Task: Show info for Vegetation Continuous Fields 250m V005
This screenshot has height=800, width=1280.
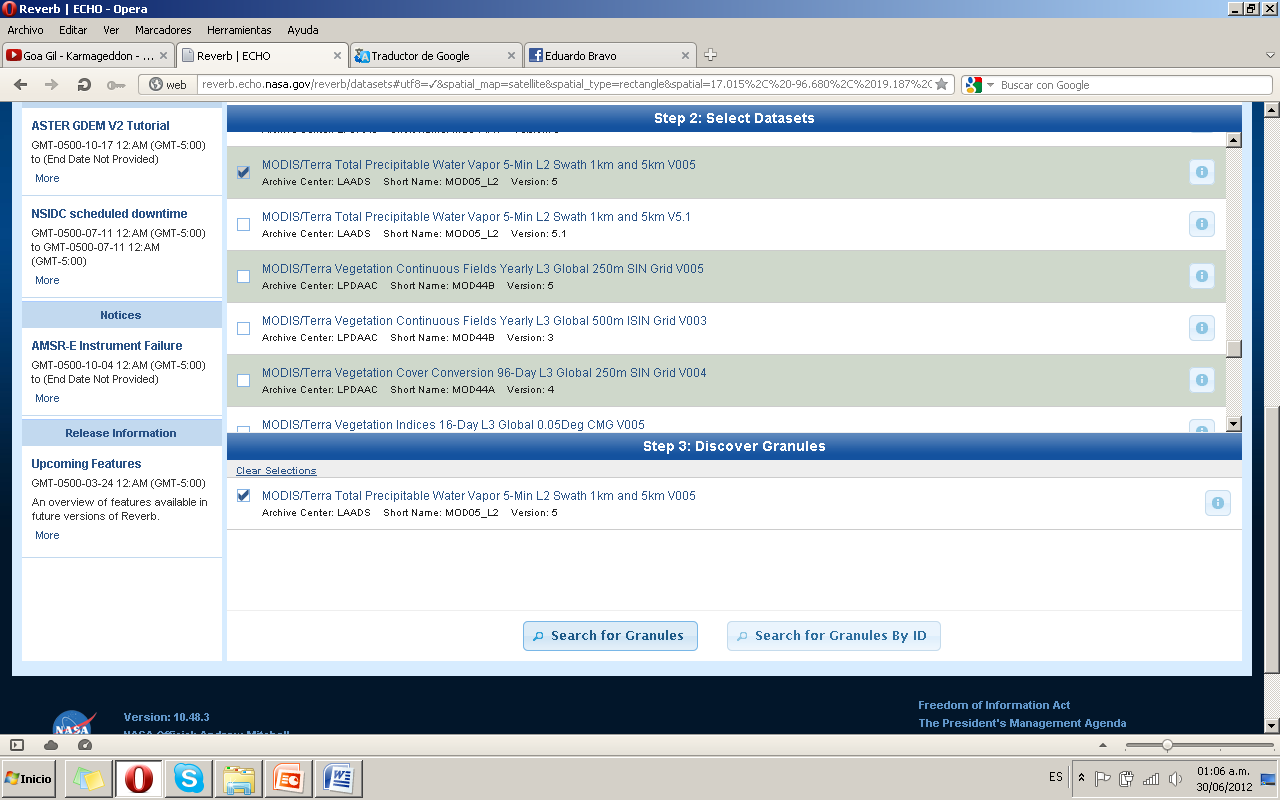Action: (1202, 276)
